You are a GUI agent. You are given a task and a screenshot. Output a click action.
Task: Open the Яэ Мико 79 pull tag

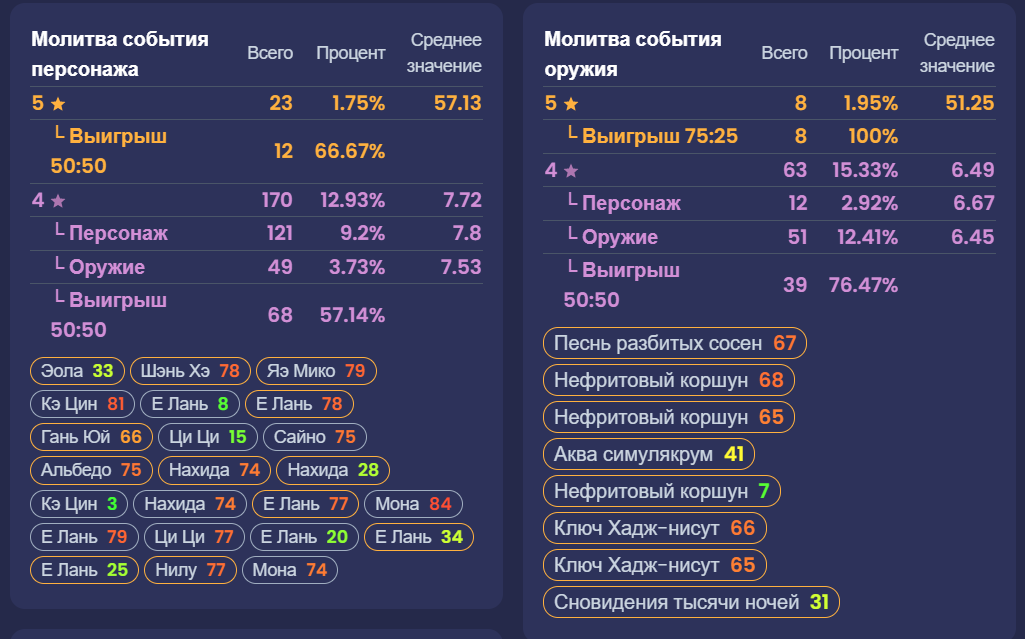(316, 371)
